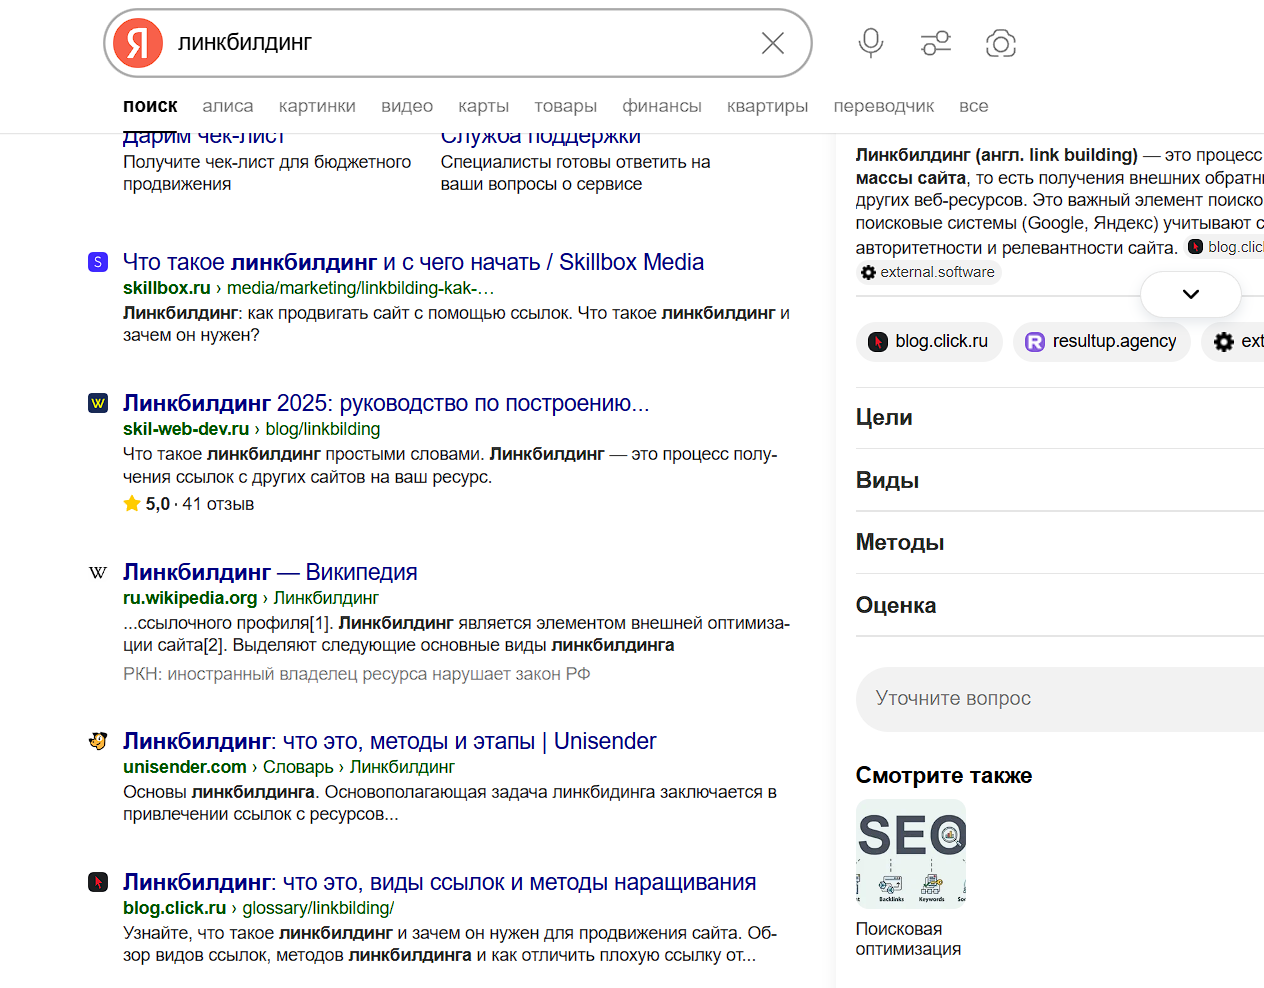Open Линкбилдинг 2025 руководство result
Viewport: 1264px width, 988px height.
pyautogui.click(x=386, y=403)
